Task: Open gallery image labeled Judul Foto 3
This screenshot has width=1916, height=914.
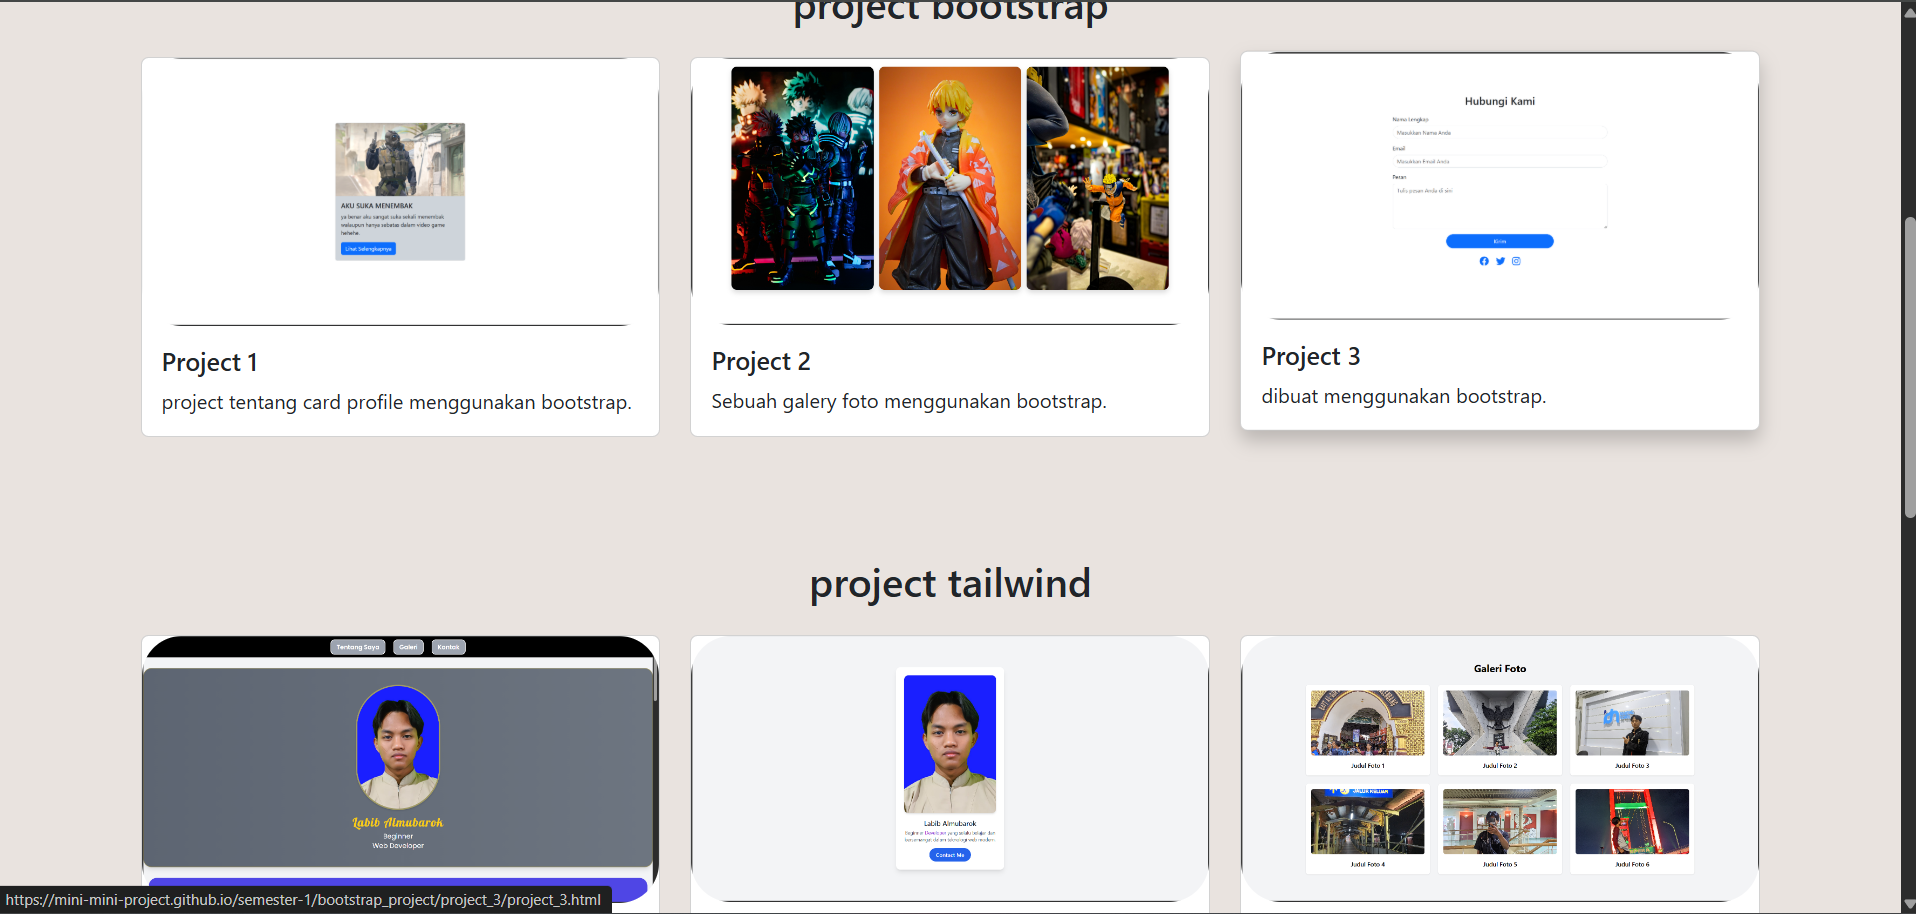Action: coord(1632,722)
